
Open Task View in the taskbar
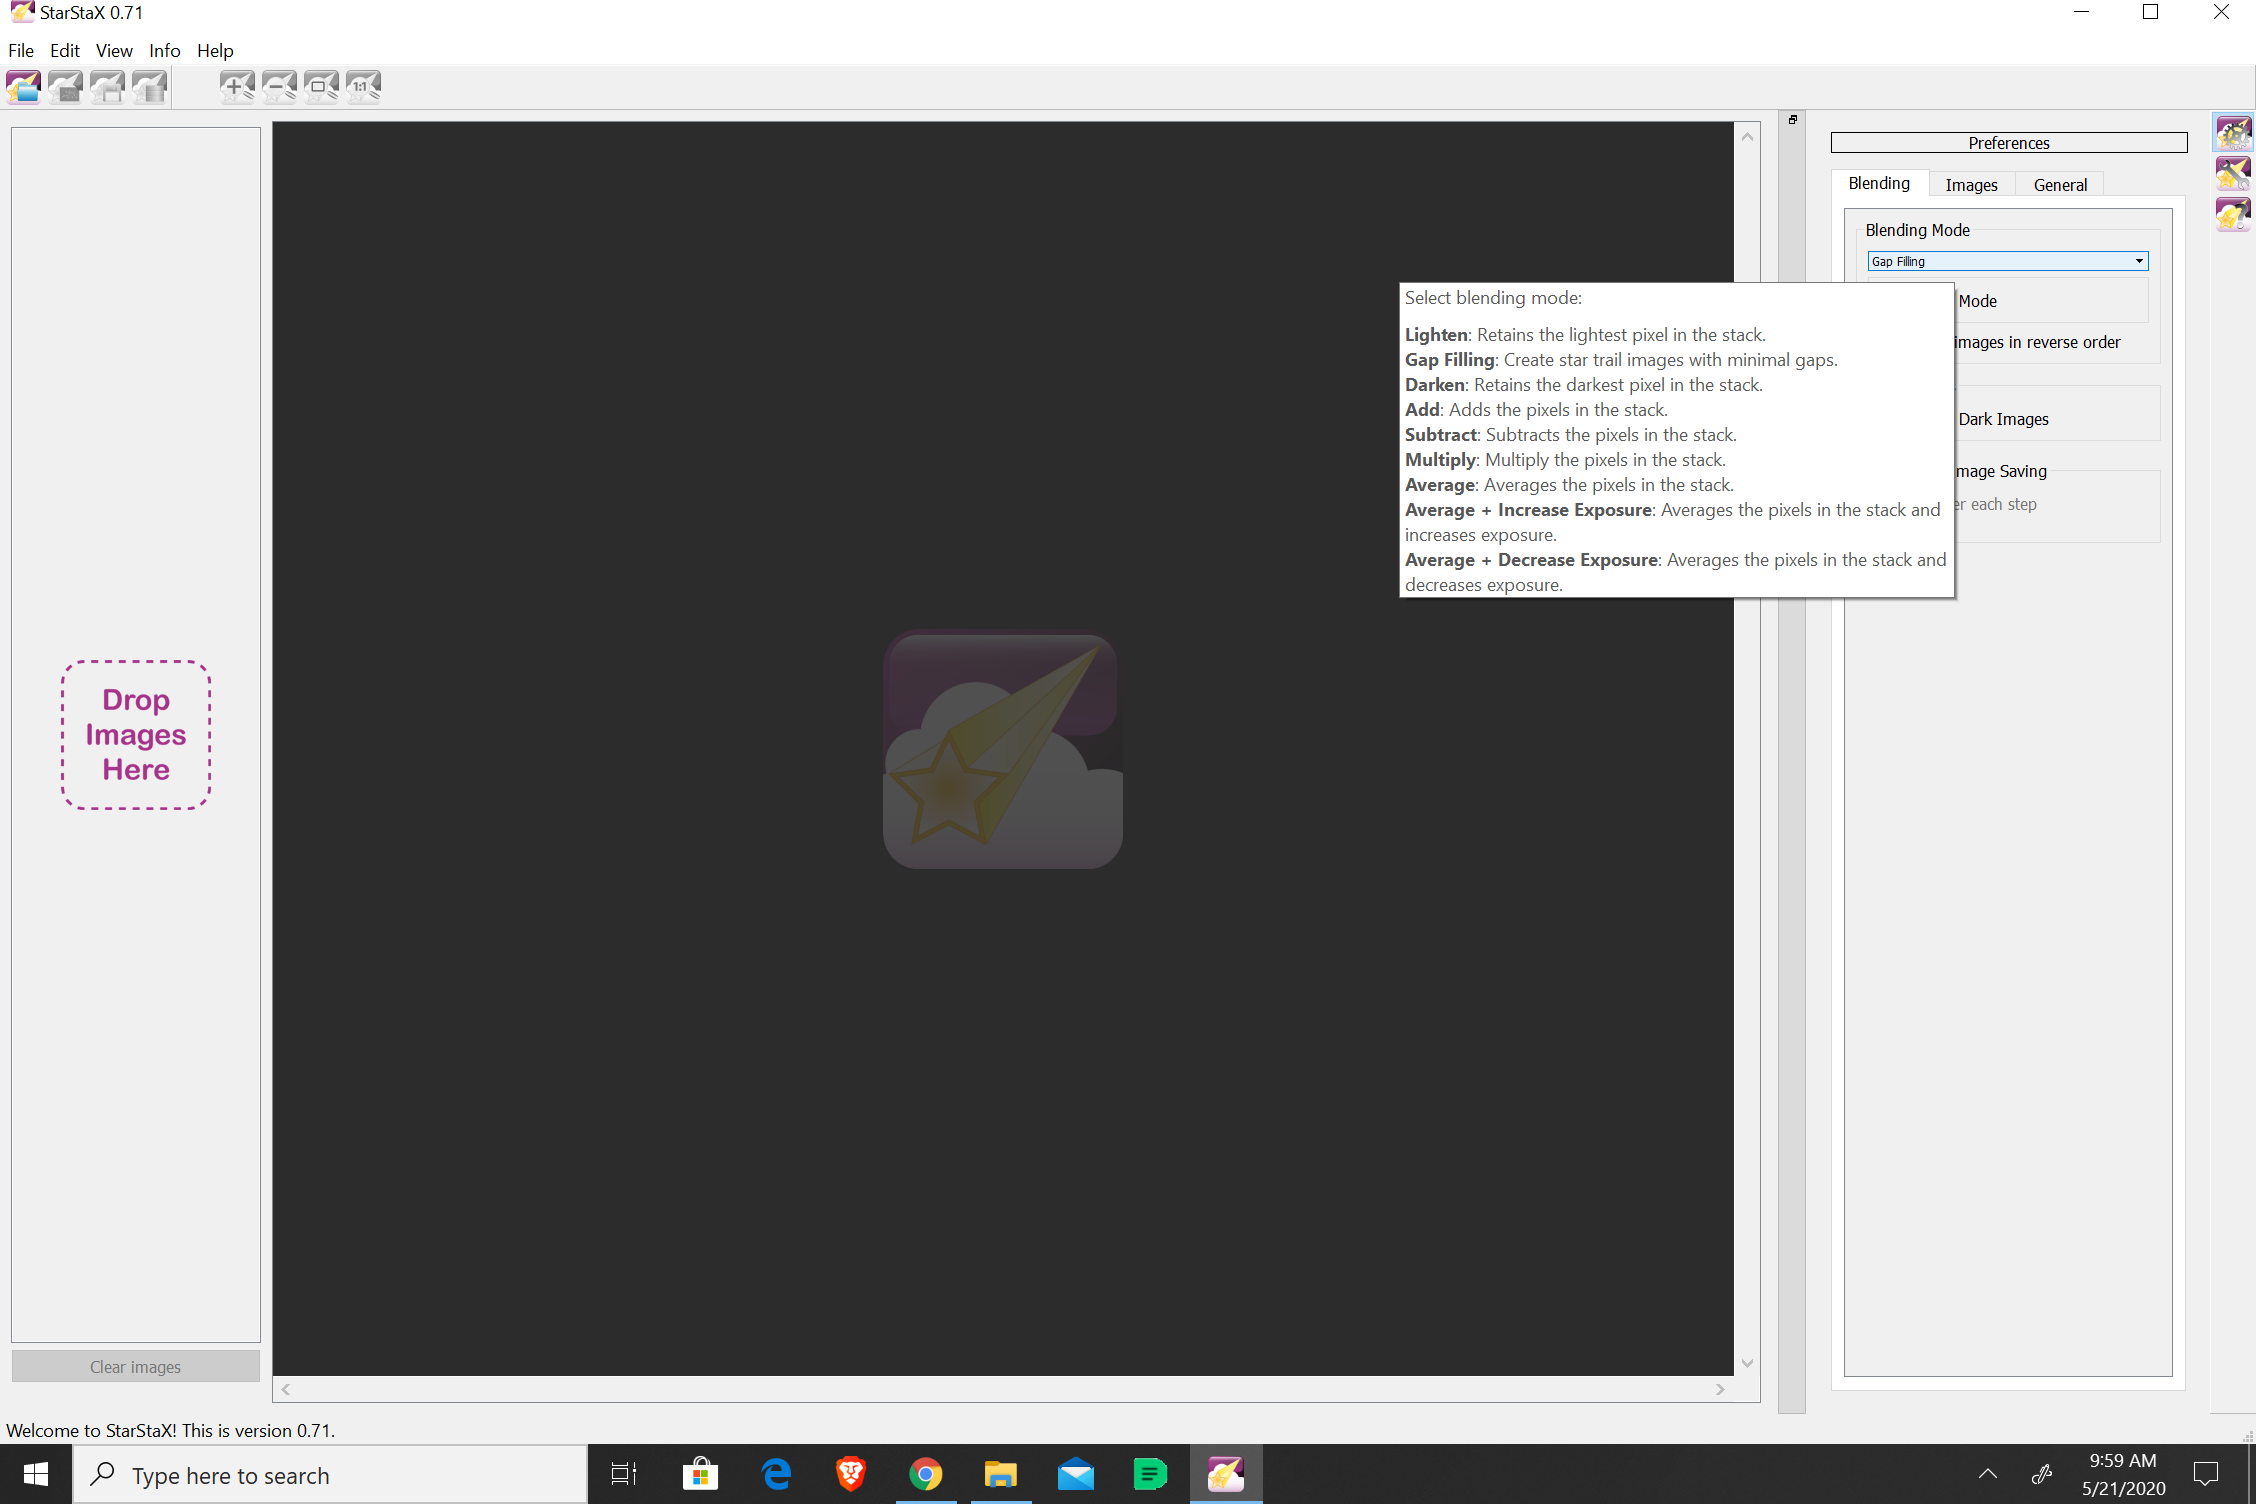point(624,1474)
